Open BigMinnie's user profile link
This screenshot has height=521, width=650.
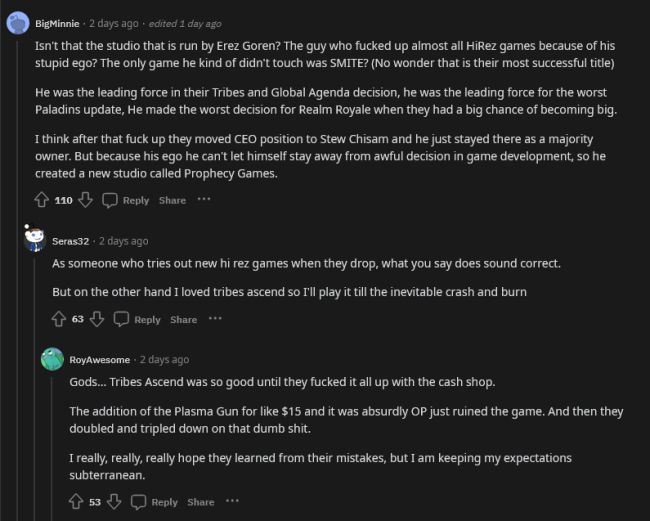58,23
